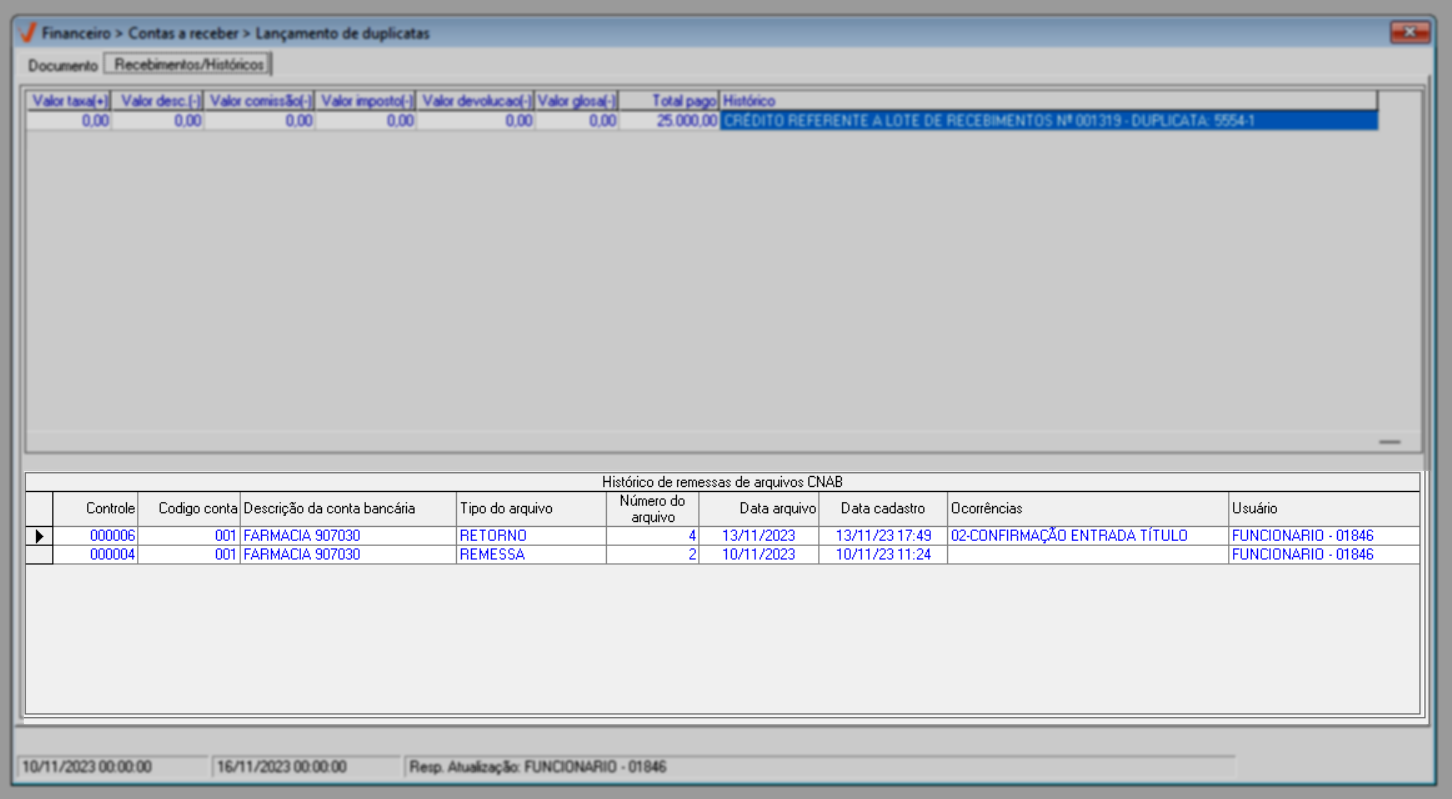Select the REMESSA file type cell

[531, 555]
